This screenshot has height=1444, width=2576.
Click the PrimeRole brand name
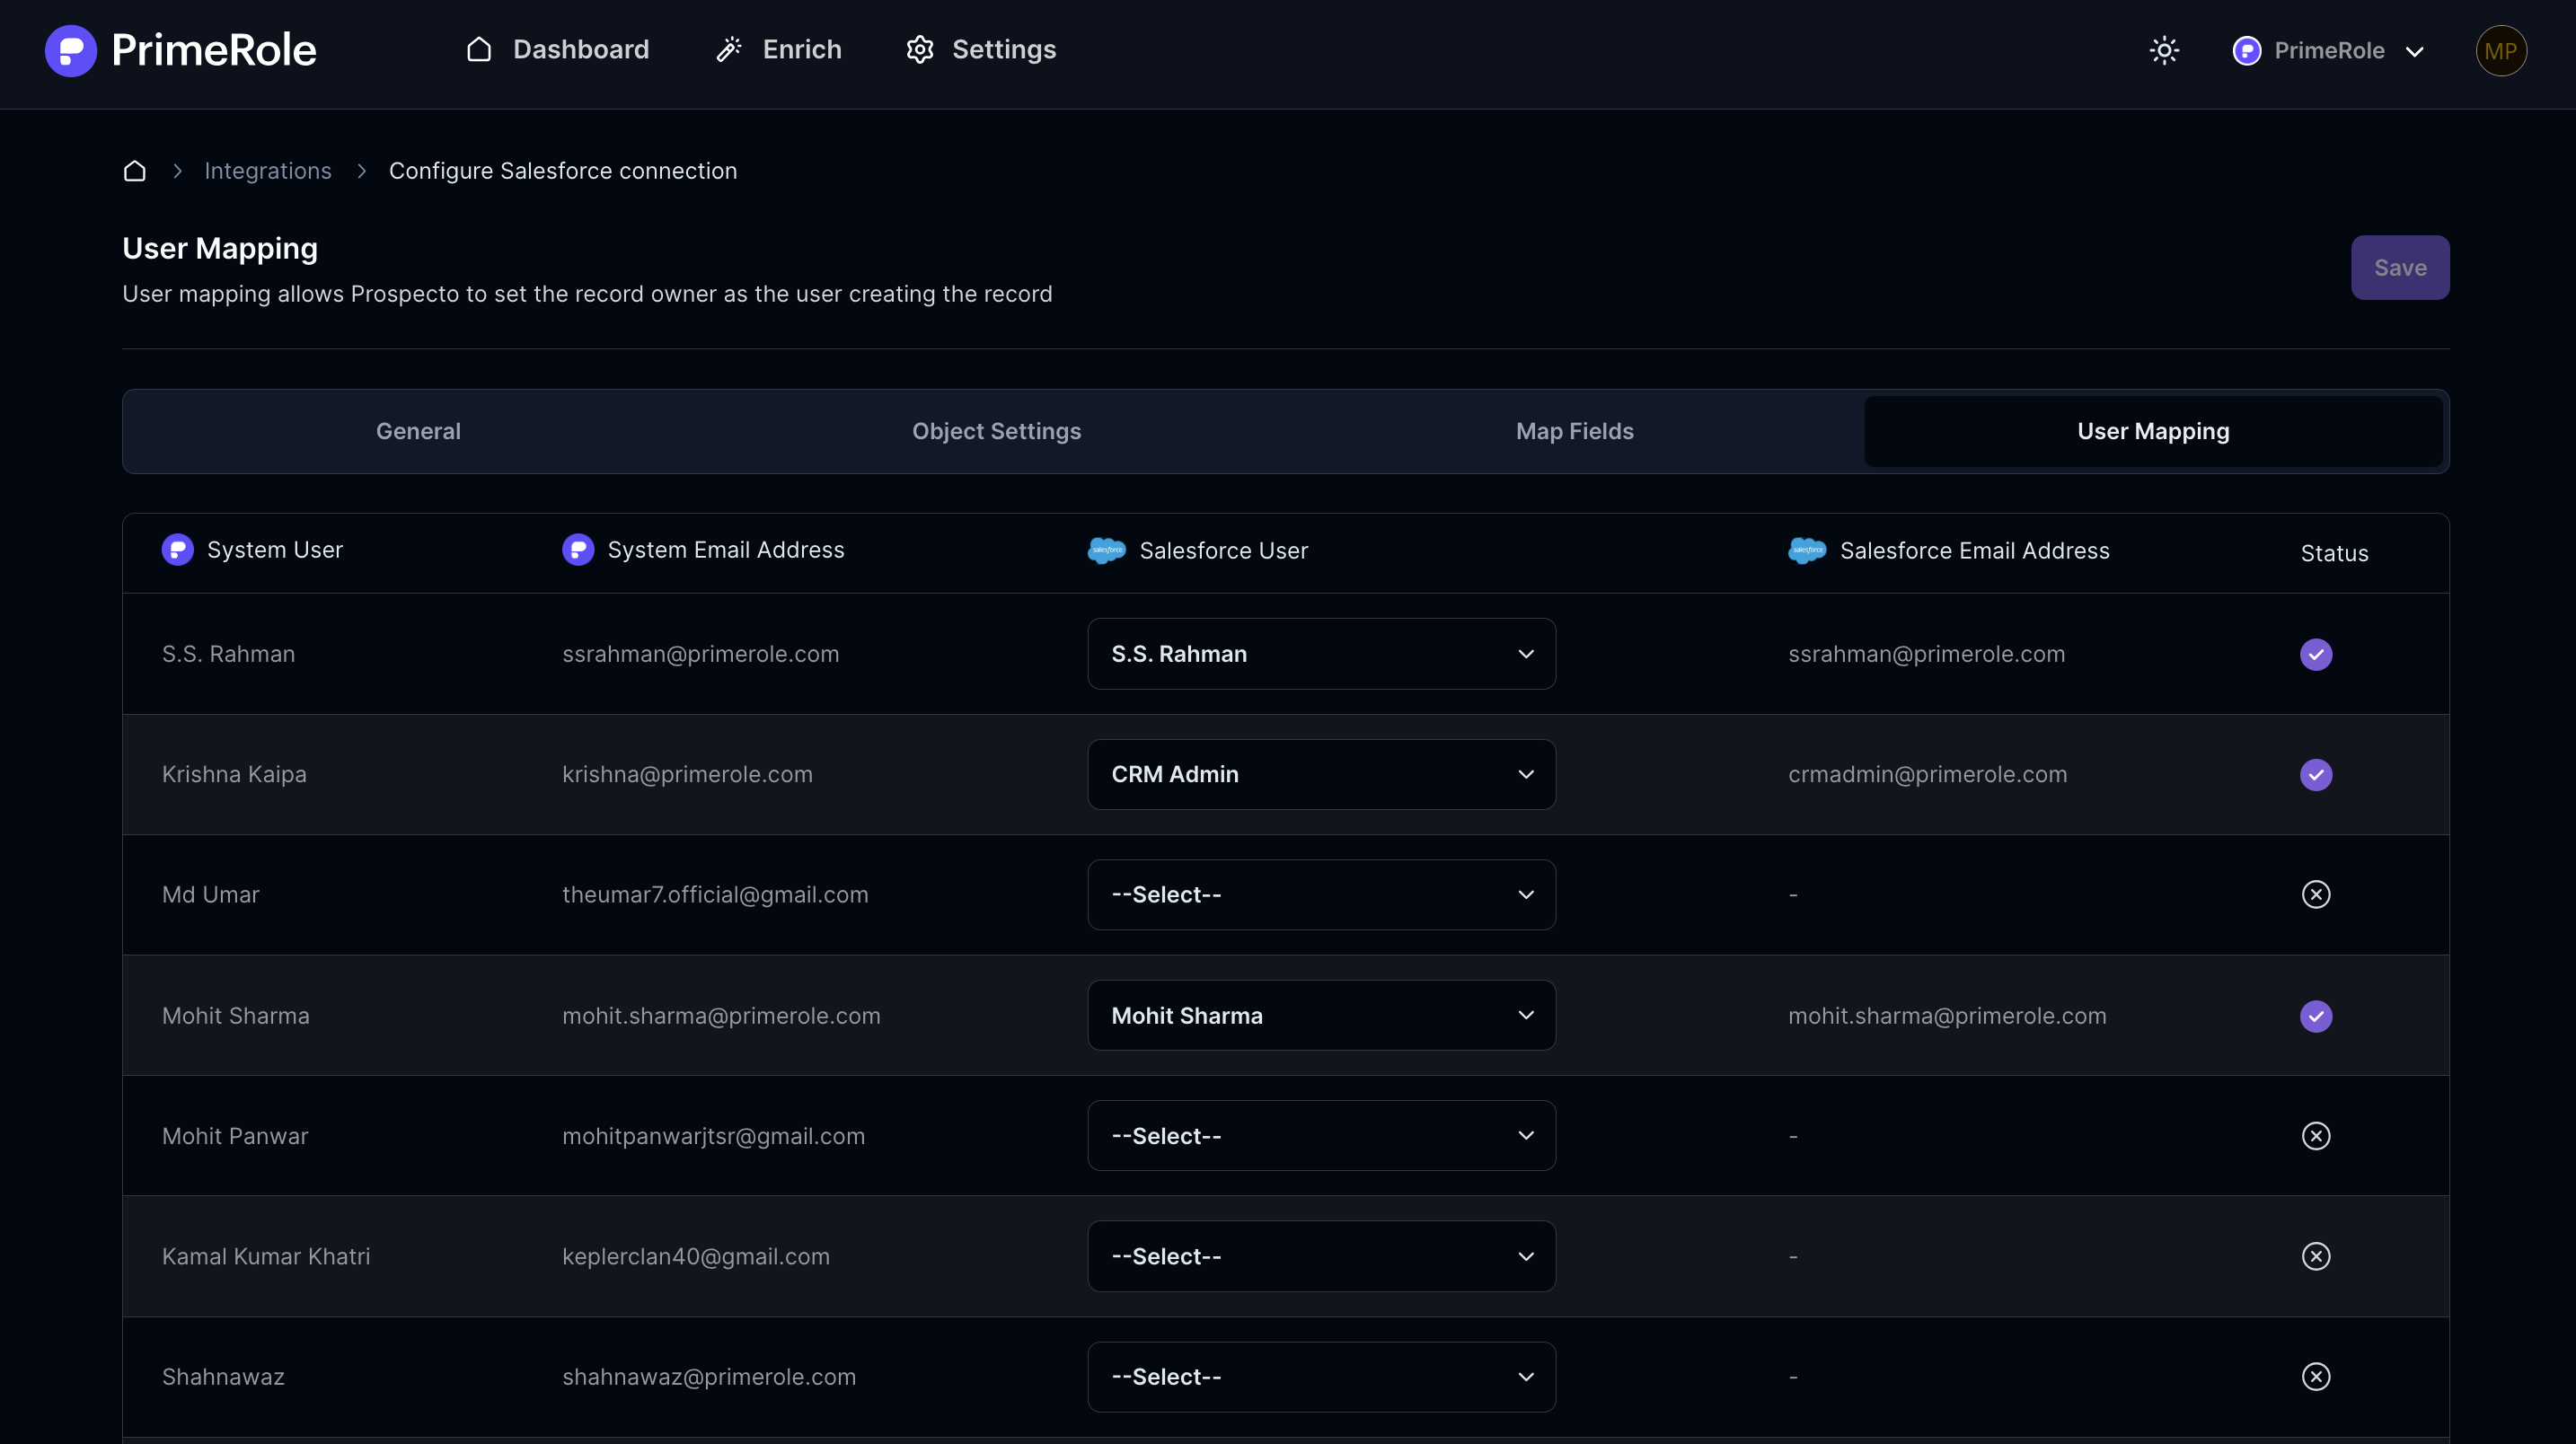coord(214,51)
